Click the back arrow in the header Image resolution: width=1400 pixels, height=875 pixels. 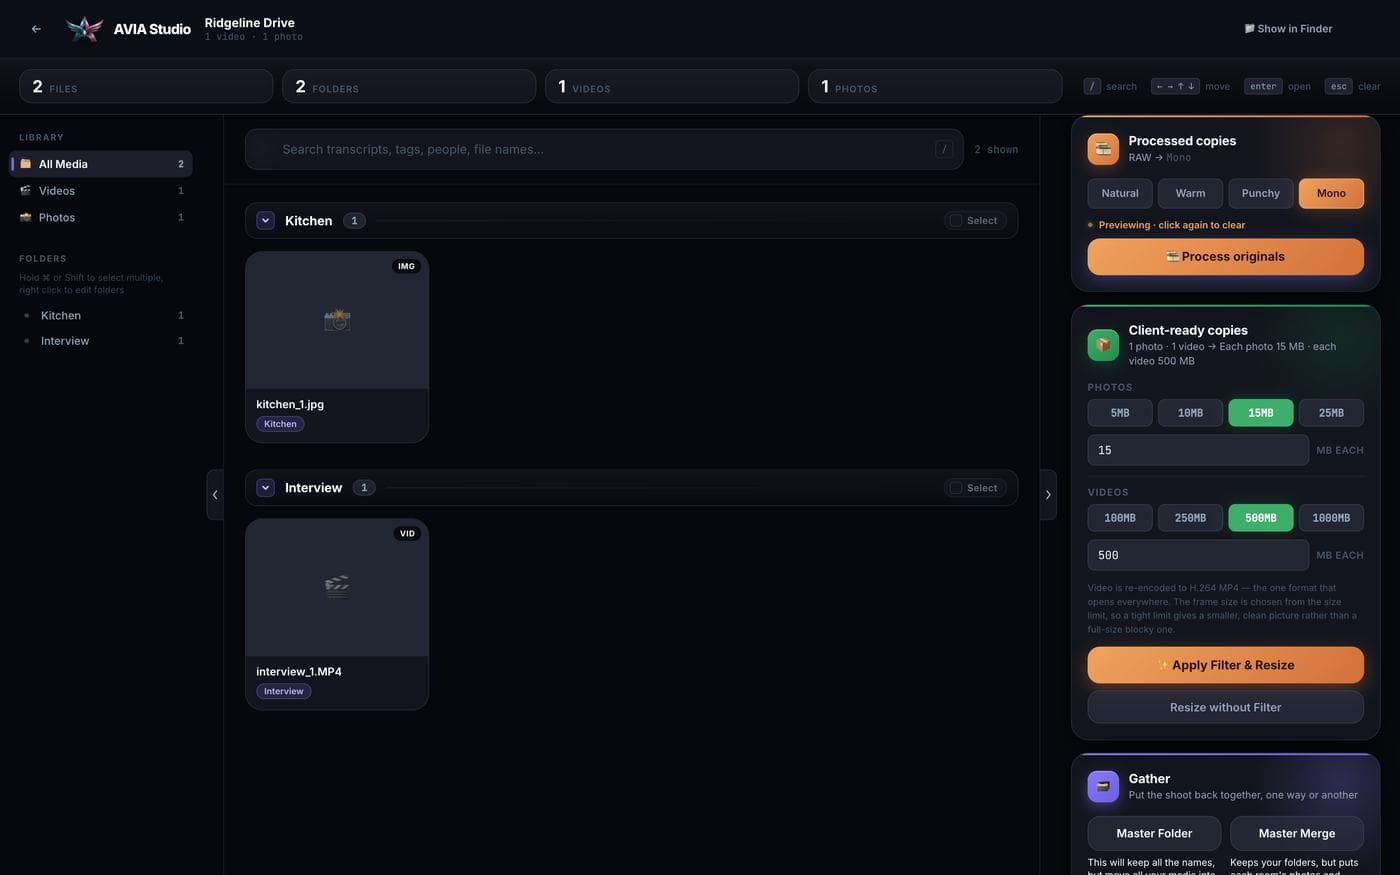[x=36, y=29]
